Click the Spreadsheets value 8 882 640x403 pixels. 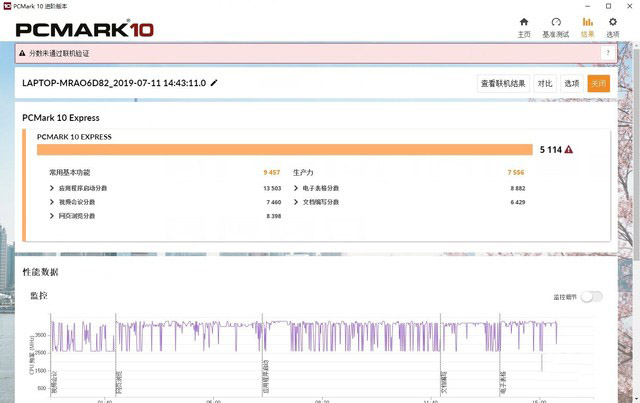[x=518, y=188]
